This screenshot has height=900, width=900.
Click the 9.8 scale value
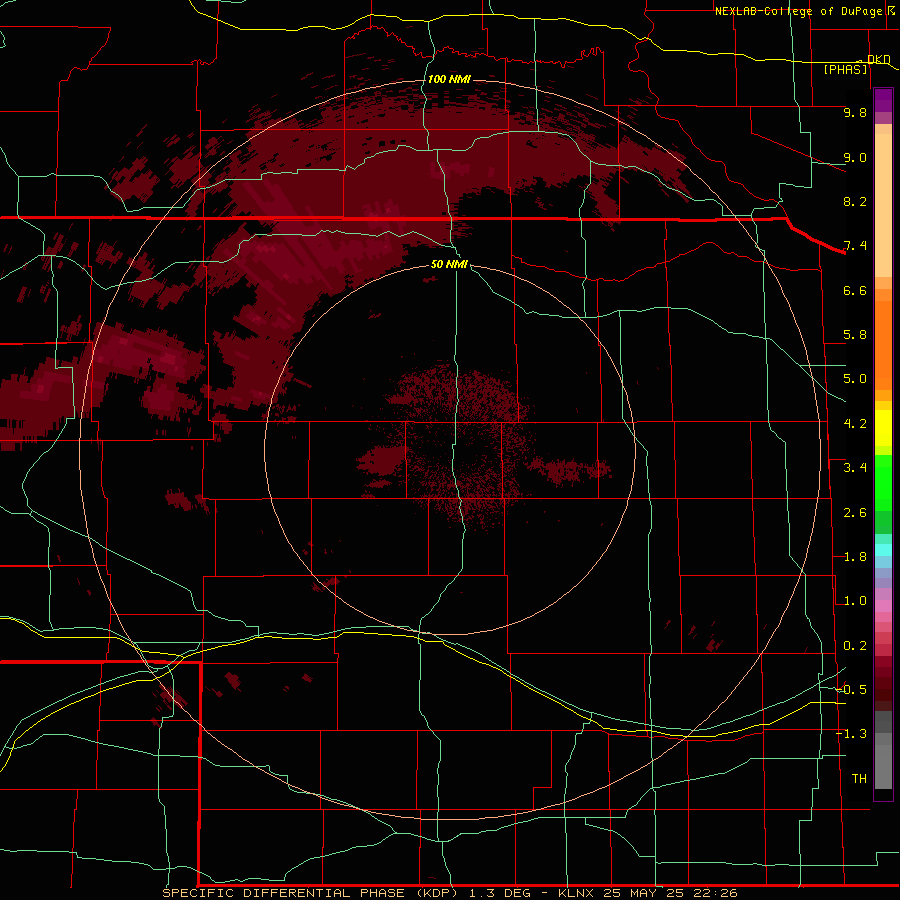pos(855,112)
